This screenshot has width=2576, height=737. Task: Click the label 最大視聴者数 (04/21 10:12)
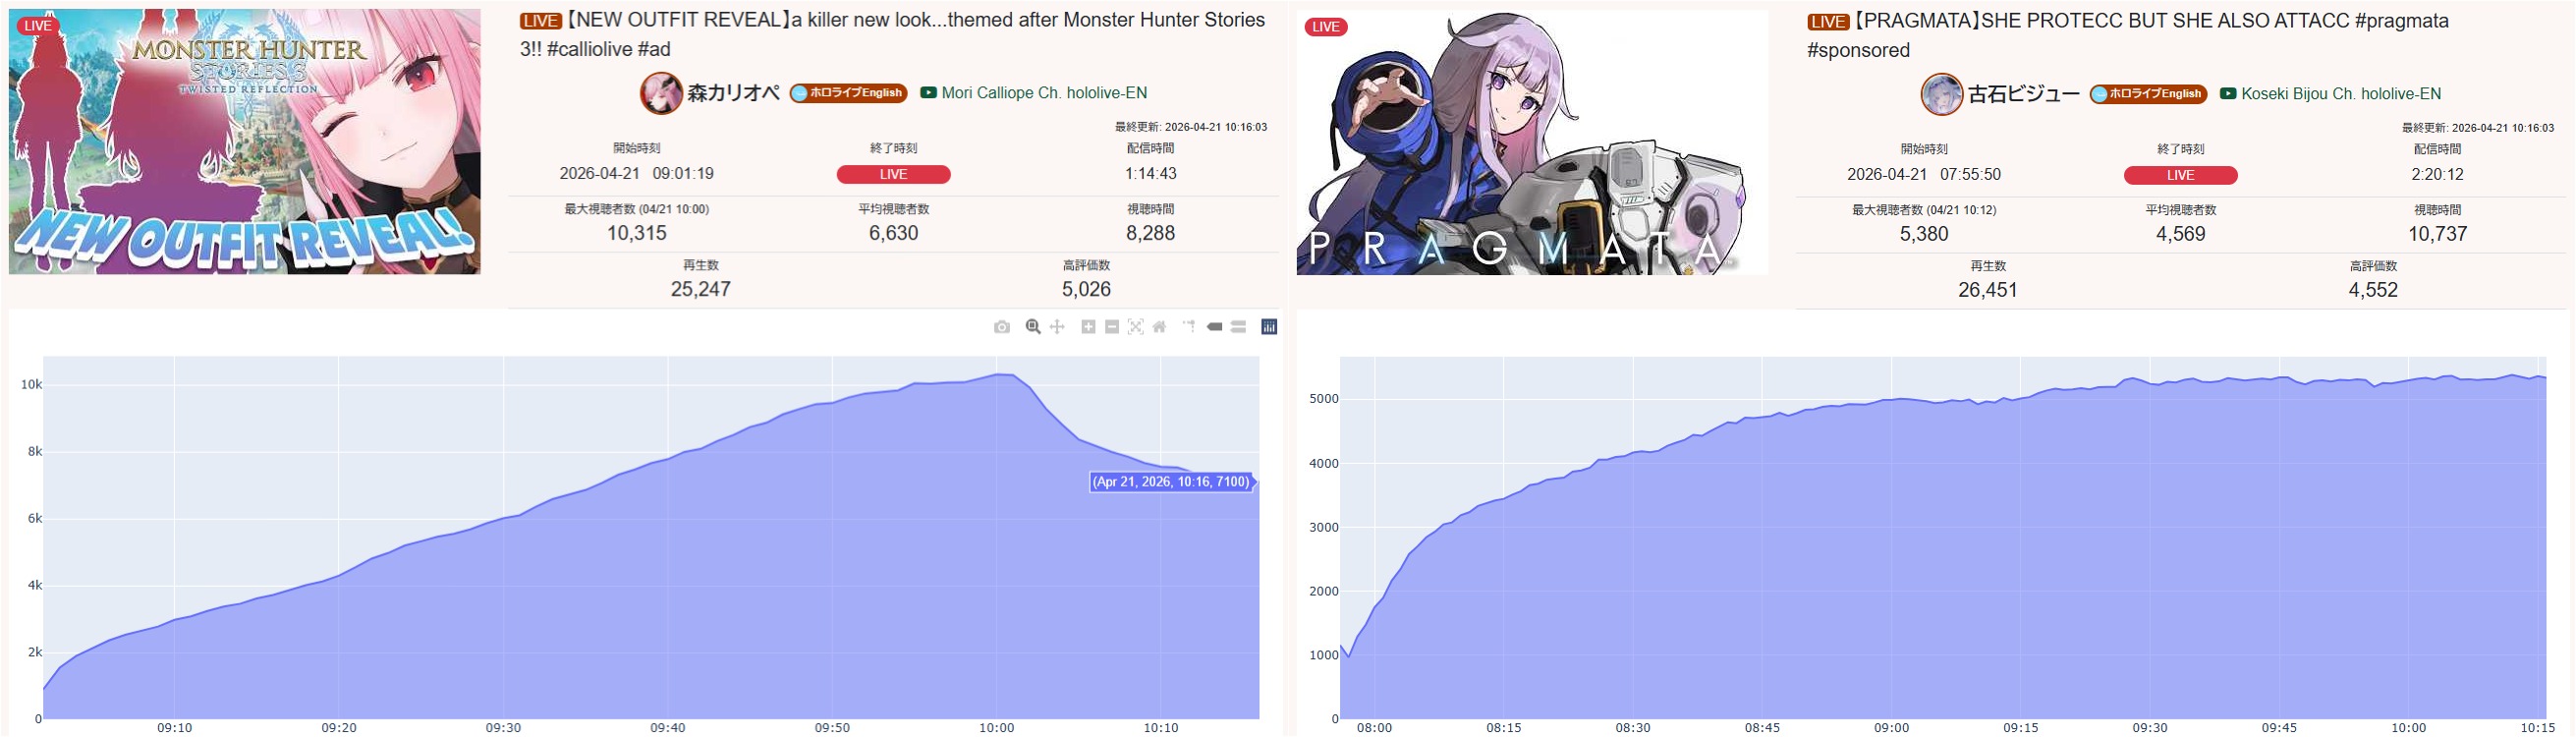tap(1924, 210)
